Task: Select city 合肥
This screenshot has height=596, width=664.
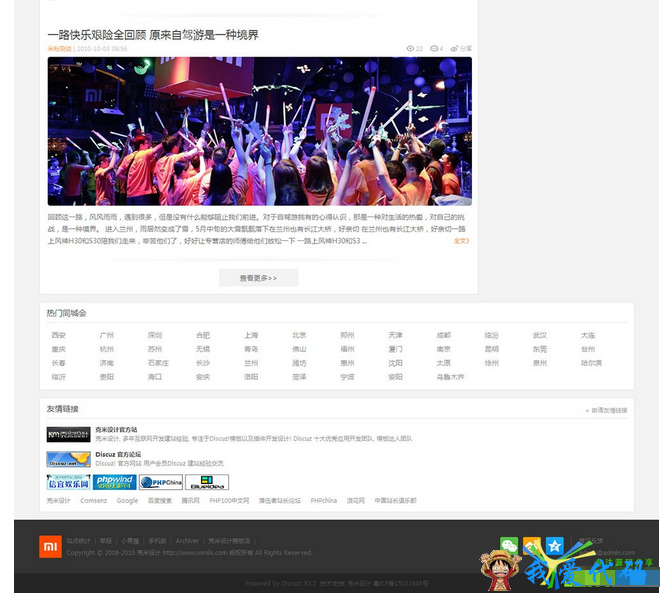Action: coord(203,335)
